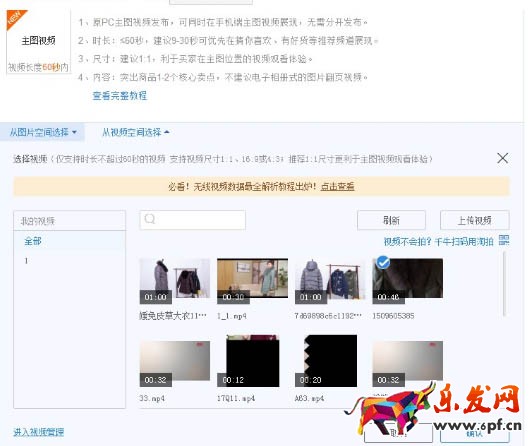Open the 查看完整教程 link
This screenshot has height=446, width=532.
click(x=120, y=96)
